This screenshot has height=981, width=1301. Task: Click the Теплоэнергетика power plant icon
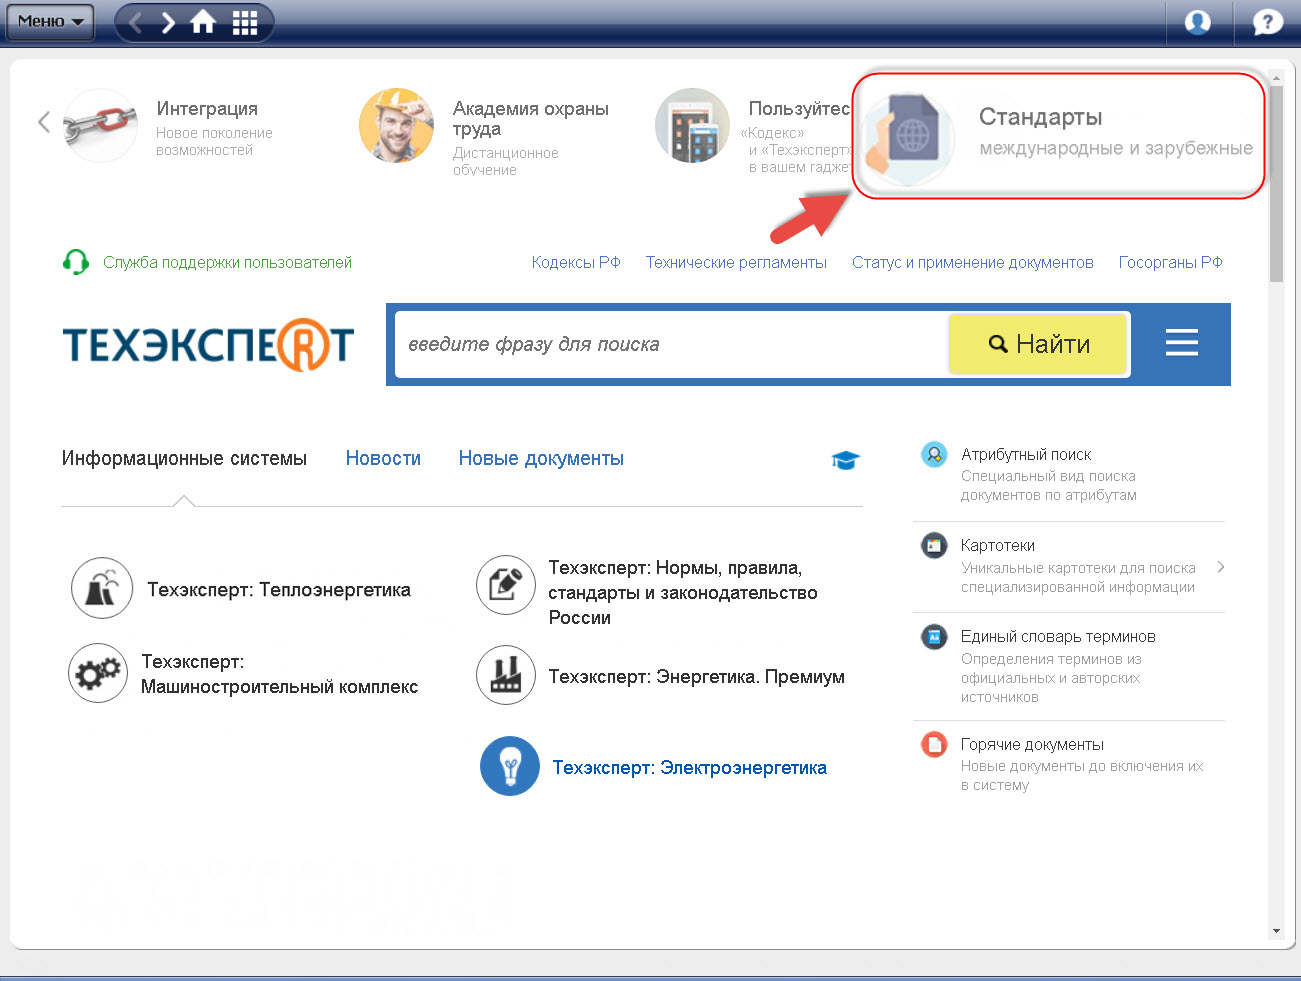click(101, 588)
